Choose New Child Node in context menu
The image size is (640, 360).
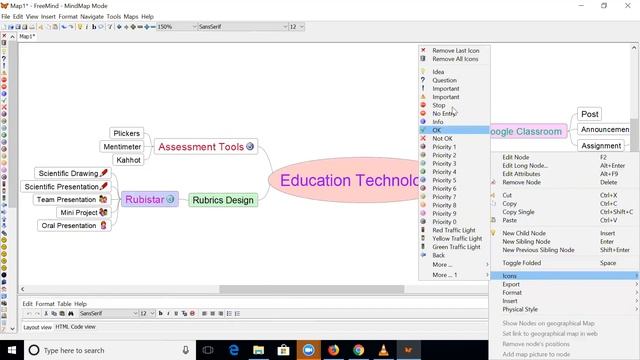pos(564,233)
